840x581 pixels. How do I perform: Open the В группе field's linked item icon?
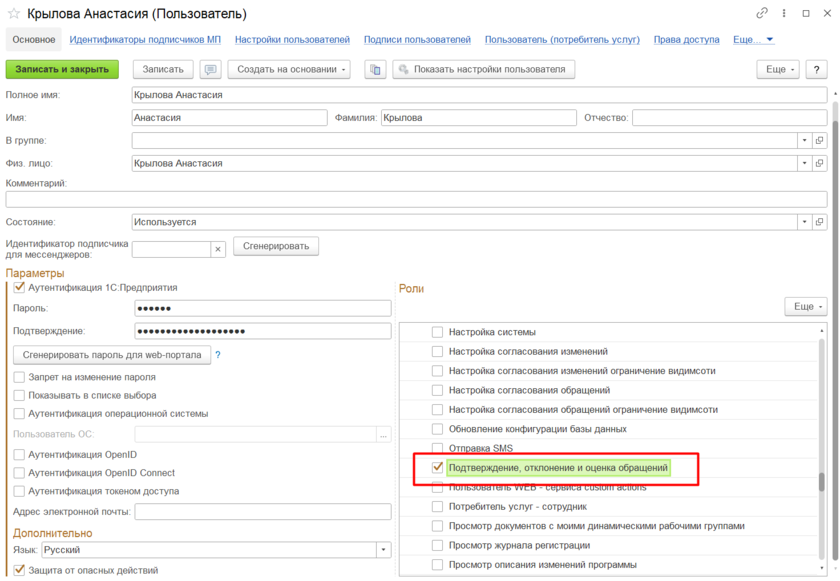[819, 141]
